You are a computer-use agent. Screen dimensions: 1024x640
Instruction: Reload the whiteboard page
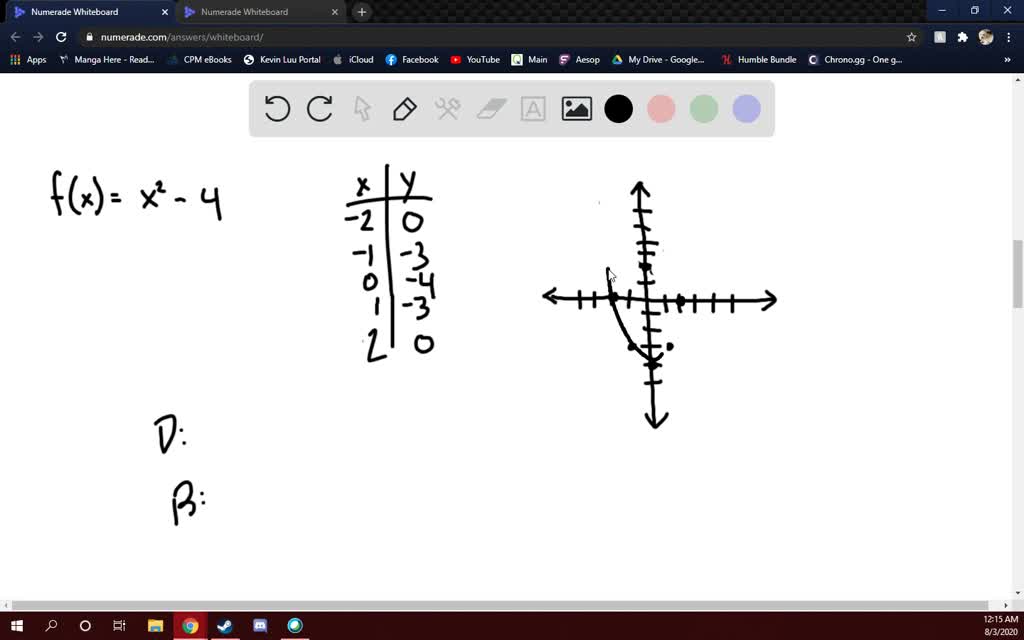pyautogui.click(x=61, y=37)
